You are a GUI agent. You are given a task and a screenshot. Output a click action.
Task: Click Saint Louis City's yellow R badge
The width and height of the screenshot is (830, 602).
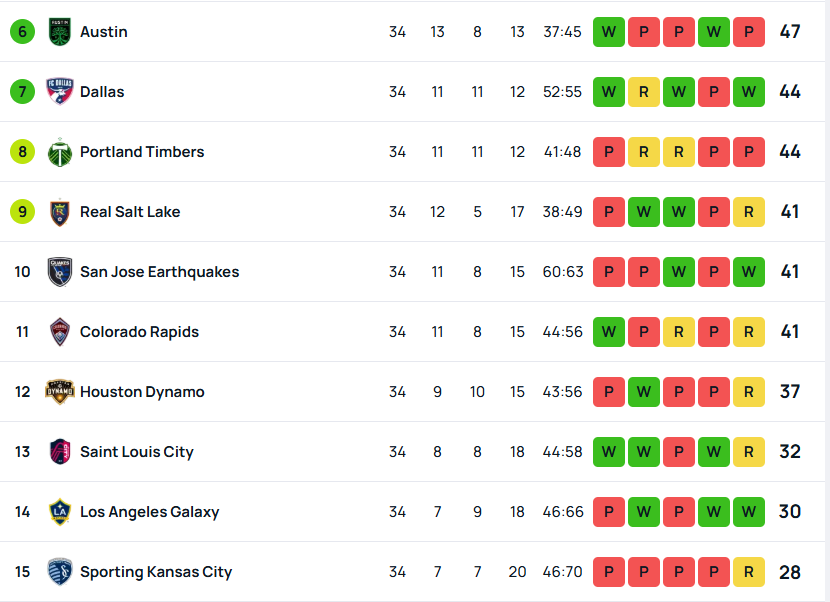748,452
